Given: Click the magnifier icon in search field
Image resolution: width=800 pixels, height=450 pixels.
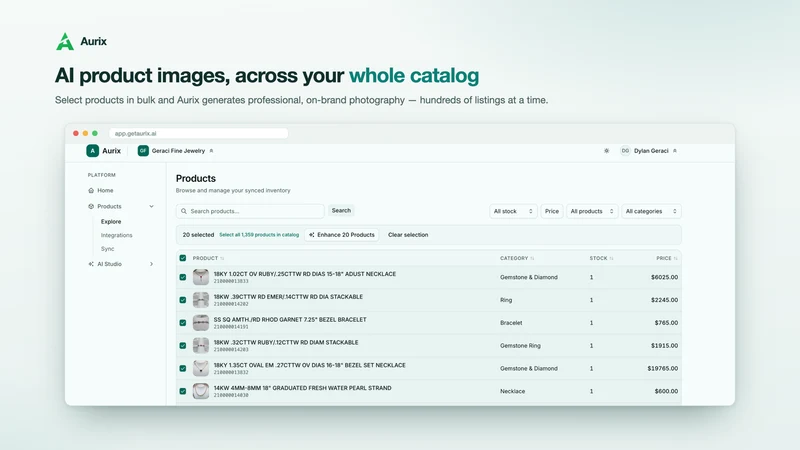Looking at the screenshot, I should [184, 211].
